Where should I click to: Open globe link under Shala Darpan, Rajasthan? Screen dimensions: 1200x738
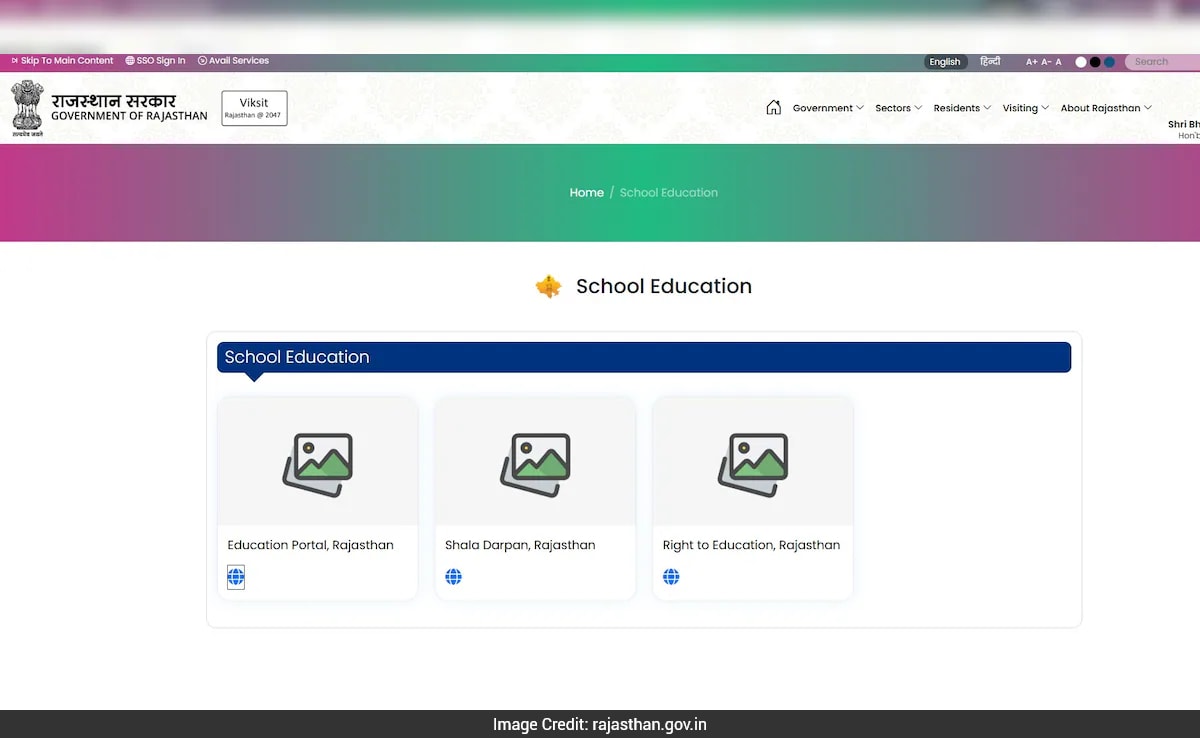(x=454, y=577)
